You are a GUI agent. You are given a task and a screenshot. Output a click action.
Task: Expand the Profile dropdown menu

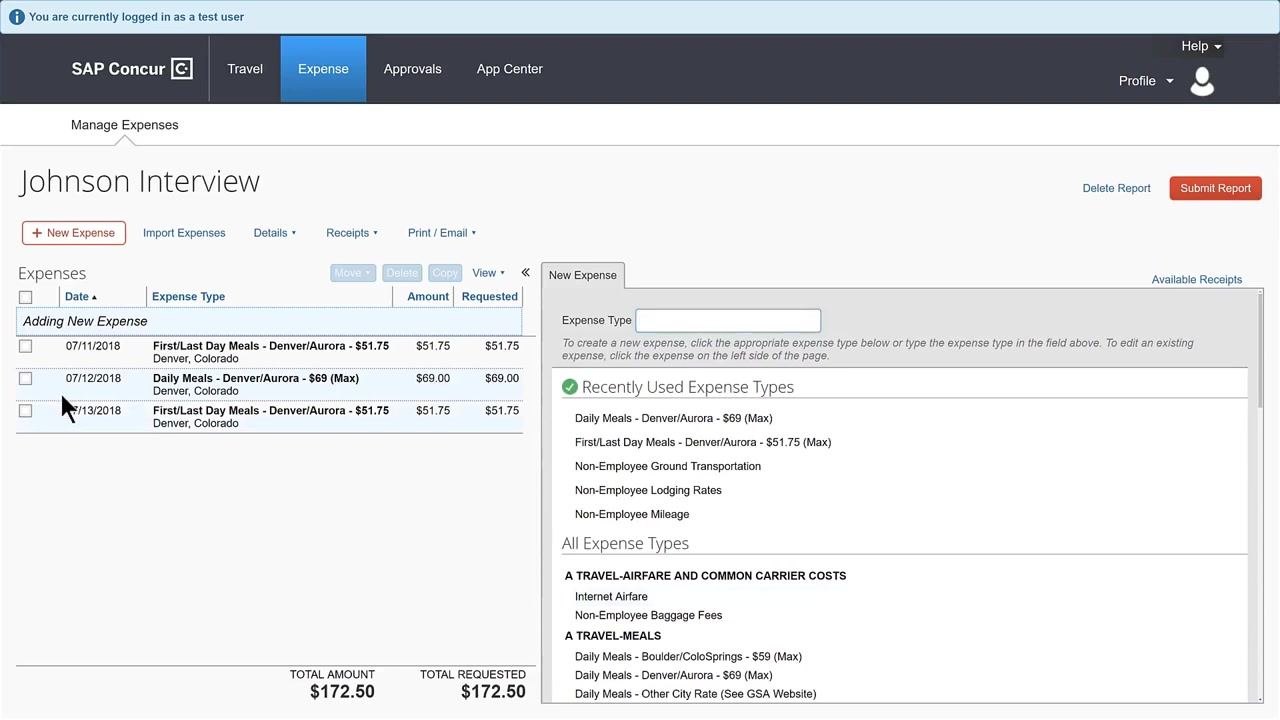point(1146,81)
